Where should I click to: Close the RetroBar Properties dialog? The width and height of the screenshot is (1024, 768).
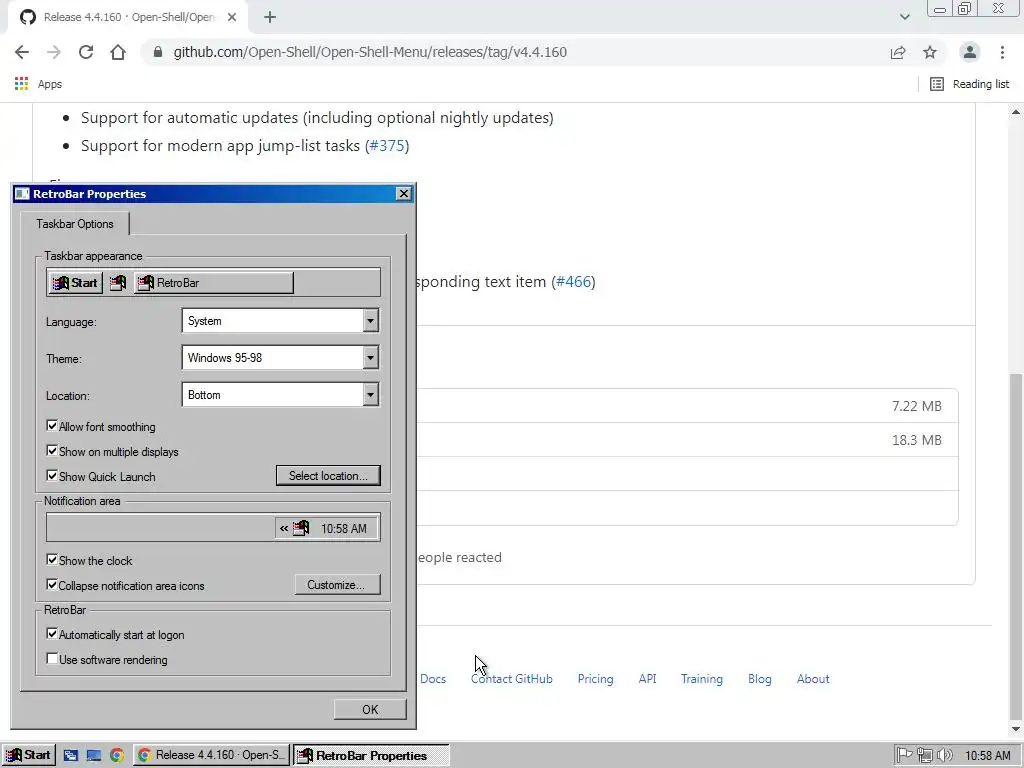pos(404,193)
